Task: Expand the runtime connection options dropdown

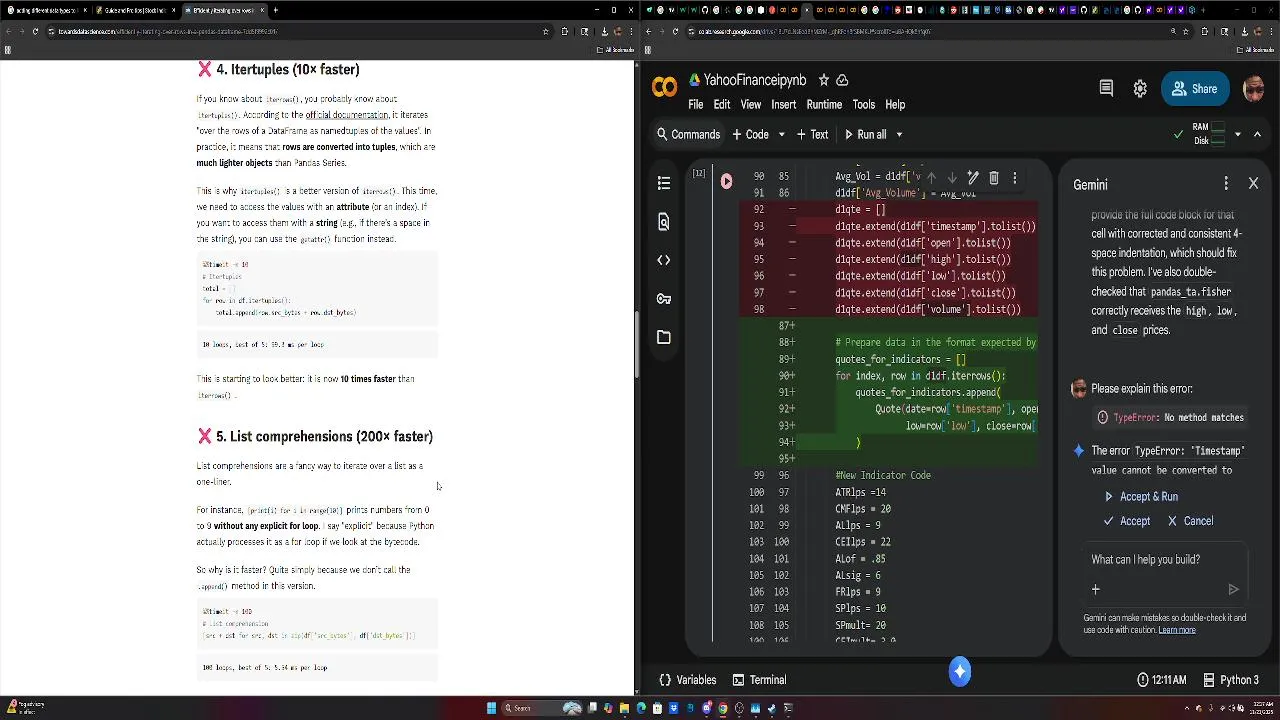Action: (x=1238, y=134)
